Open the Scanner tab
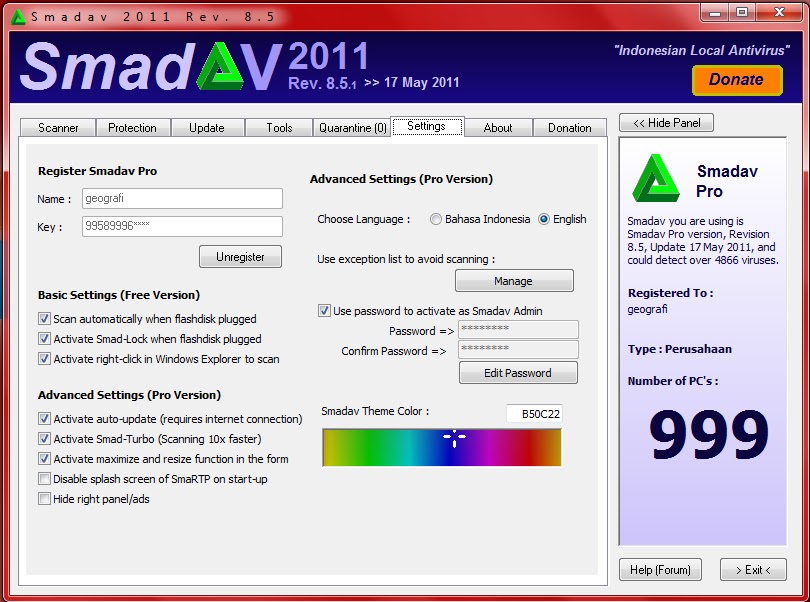 coord(58,128)
